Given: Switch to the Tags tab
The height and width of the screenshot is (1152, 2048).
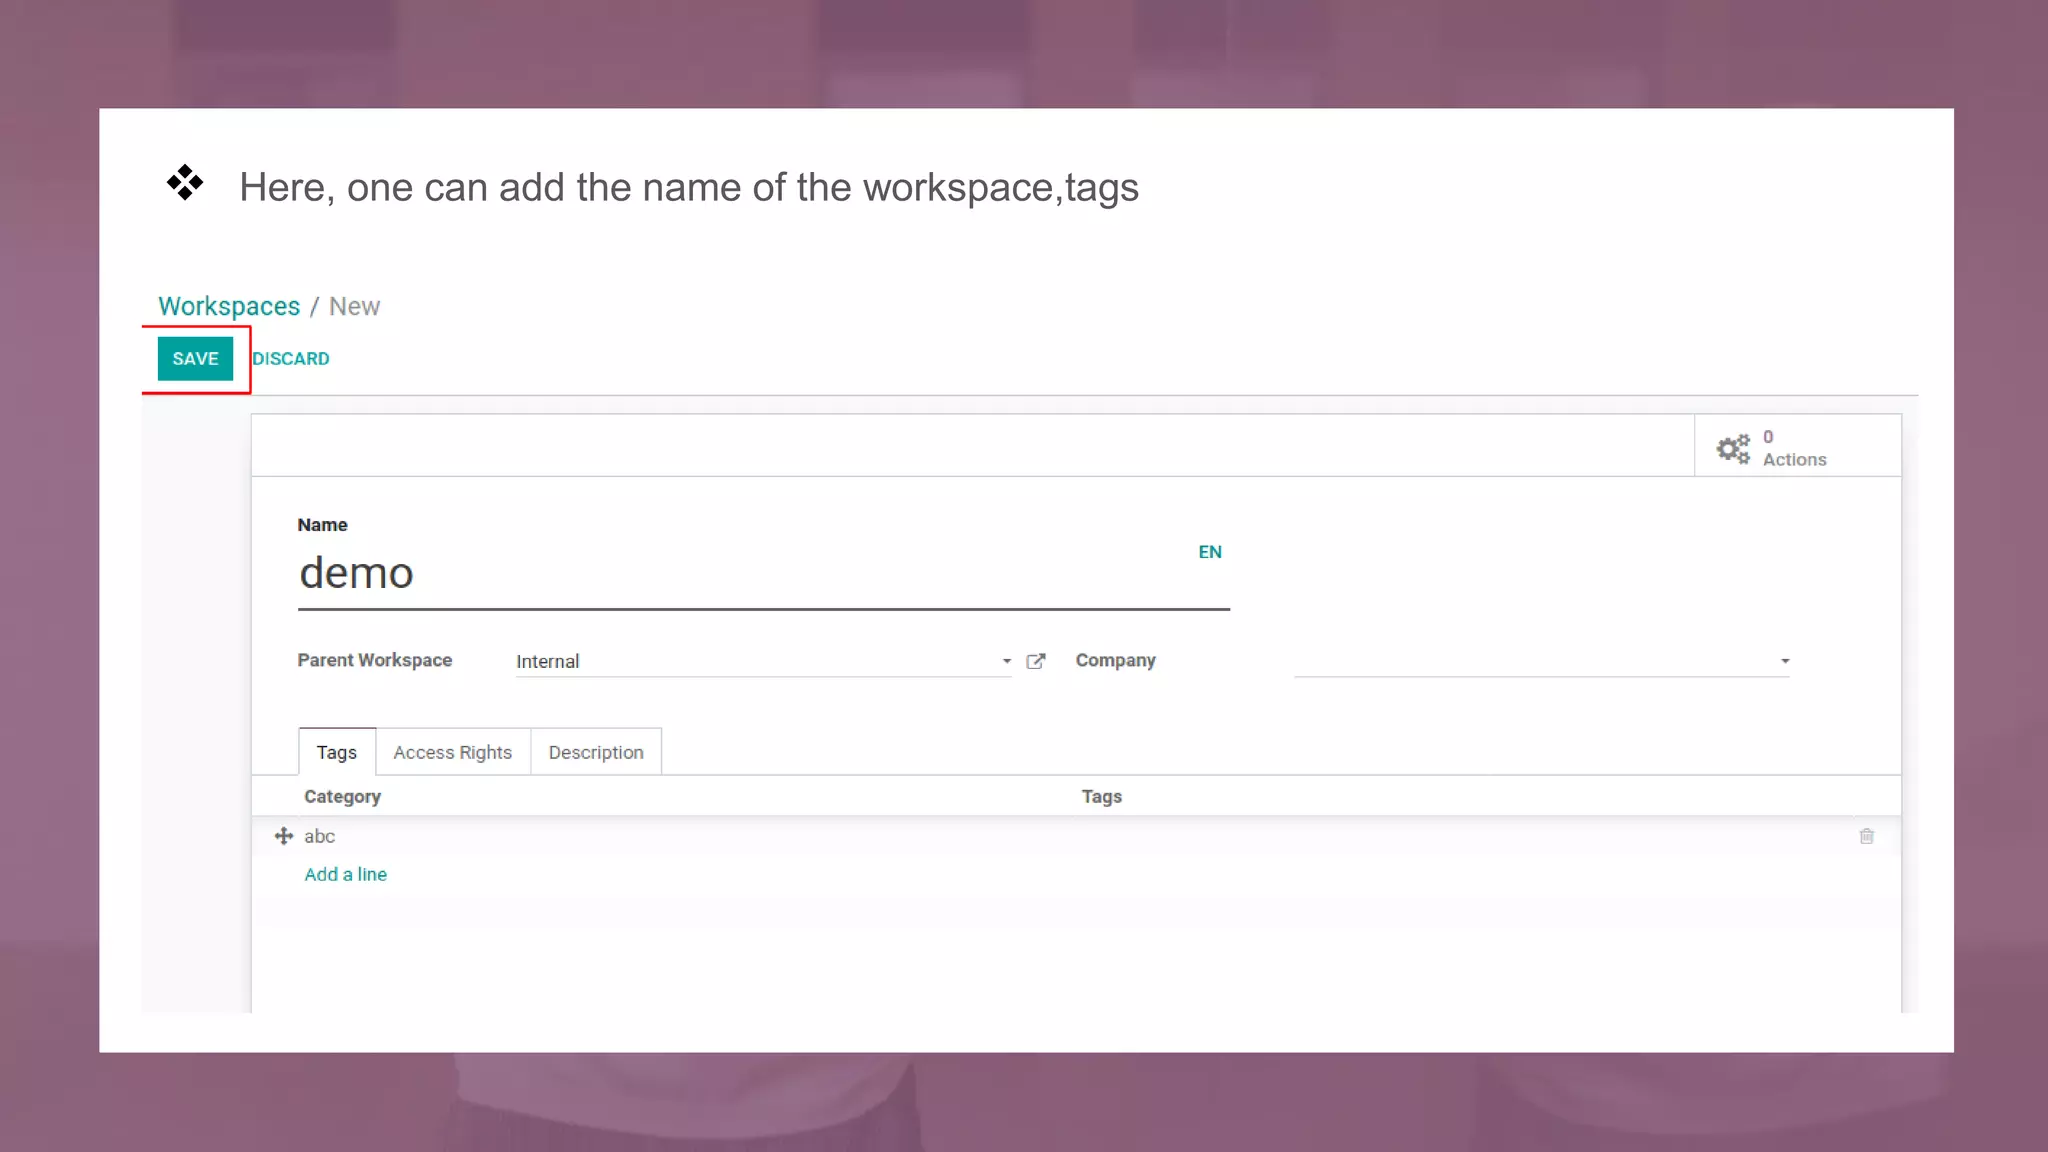Looking at the screenshot, I should point(336,752).
